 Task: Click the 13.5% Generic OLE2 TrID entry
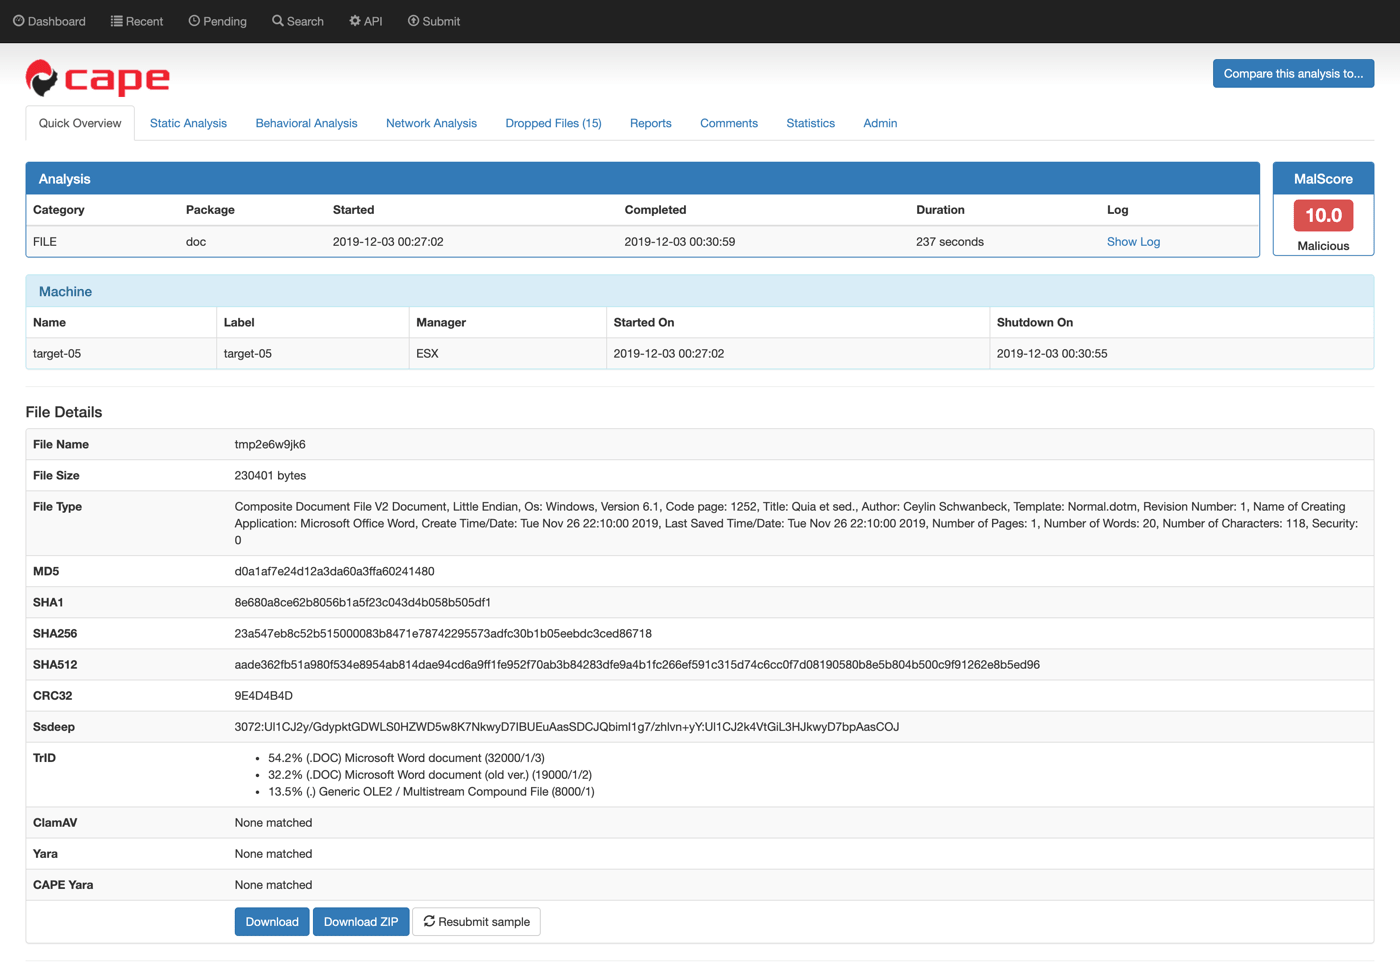(x=431, y=791)
